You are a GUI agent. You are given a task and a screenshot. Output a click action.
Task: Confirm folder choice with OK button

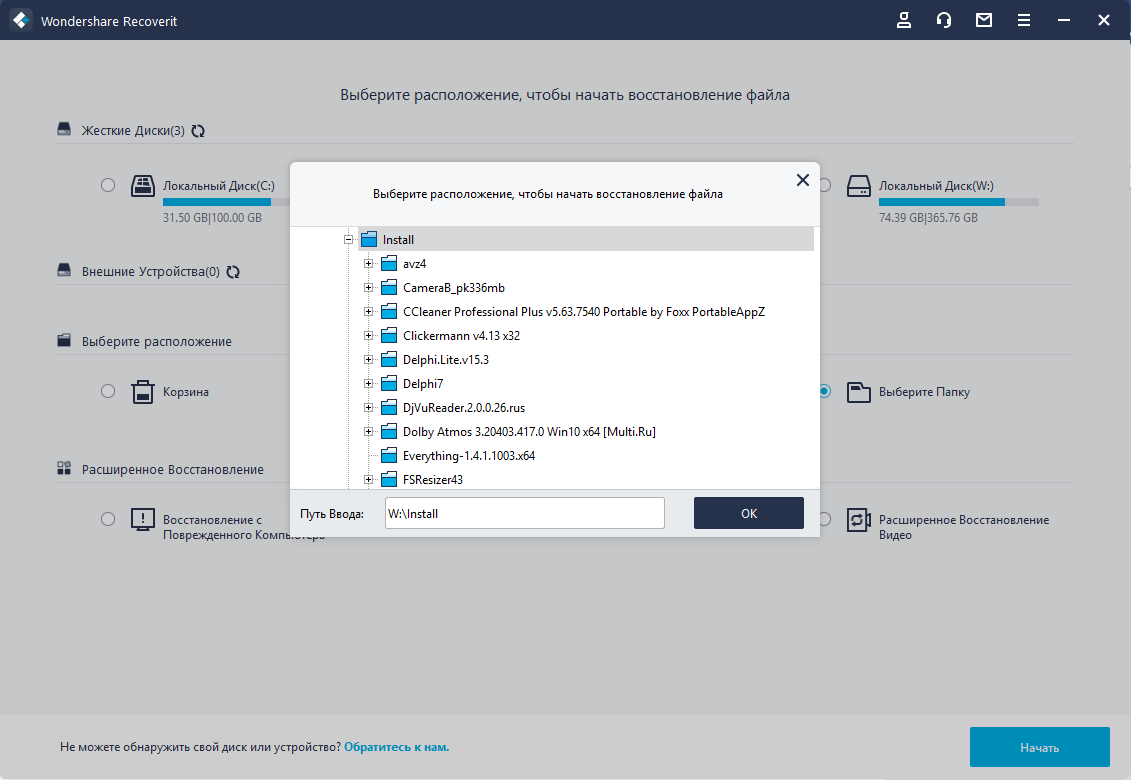pyautogui.click(x=749, y=513)
